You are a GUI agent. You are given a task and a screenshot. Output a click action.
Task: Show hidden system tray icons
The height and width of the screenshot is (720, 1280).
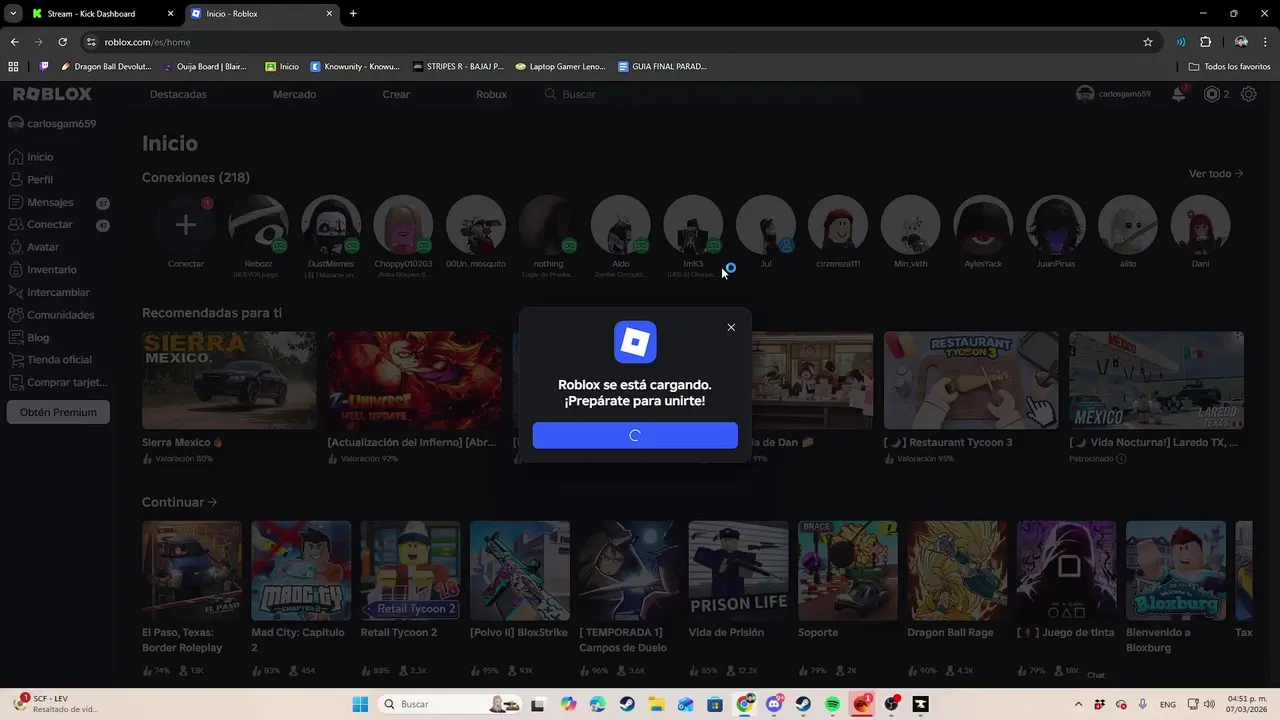[1078, 704]
